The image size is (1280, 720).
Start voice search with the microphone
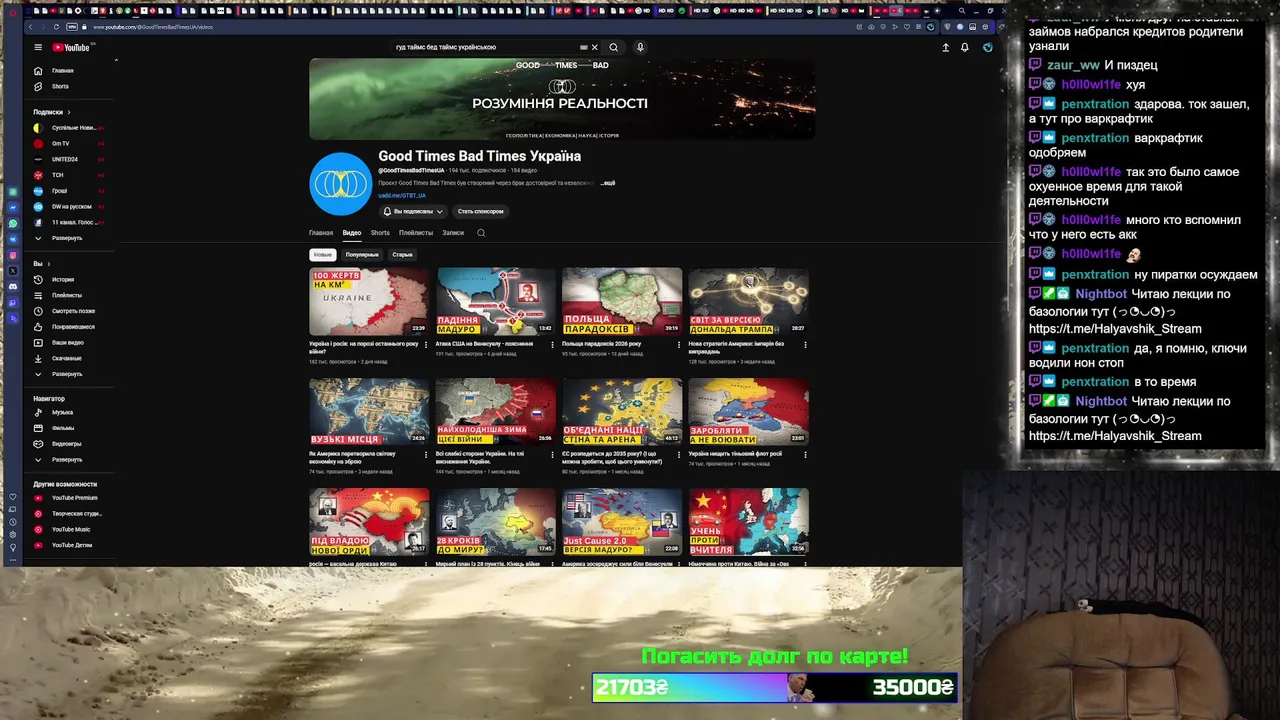640,47
